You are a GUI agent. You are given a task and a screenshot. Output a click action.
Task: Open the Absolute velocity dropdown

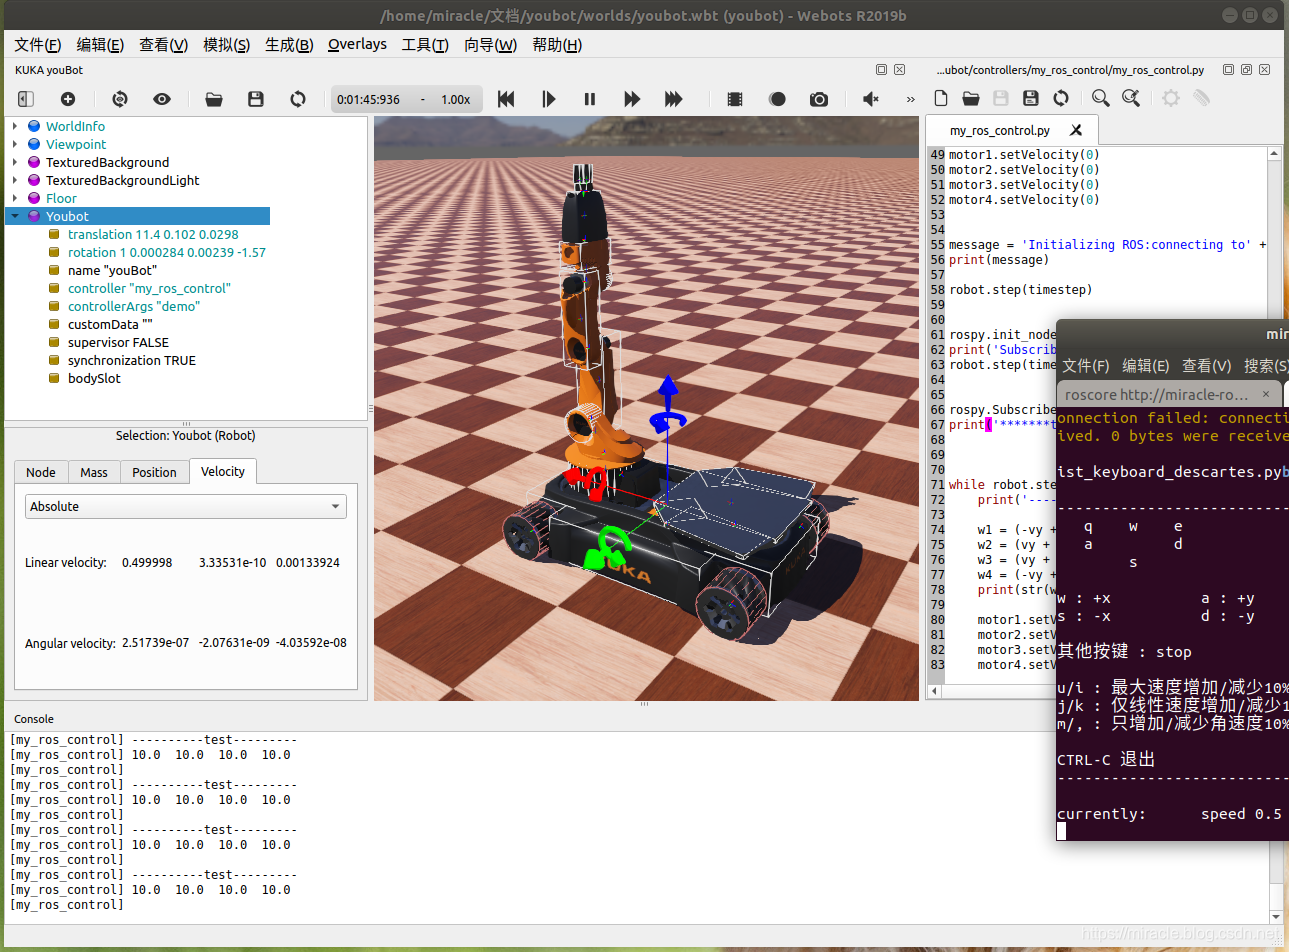pos(186,506)
